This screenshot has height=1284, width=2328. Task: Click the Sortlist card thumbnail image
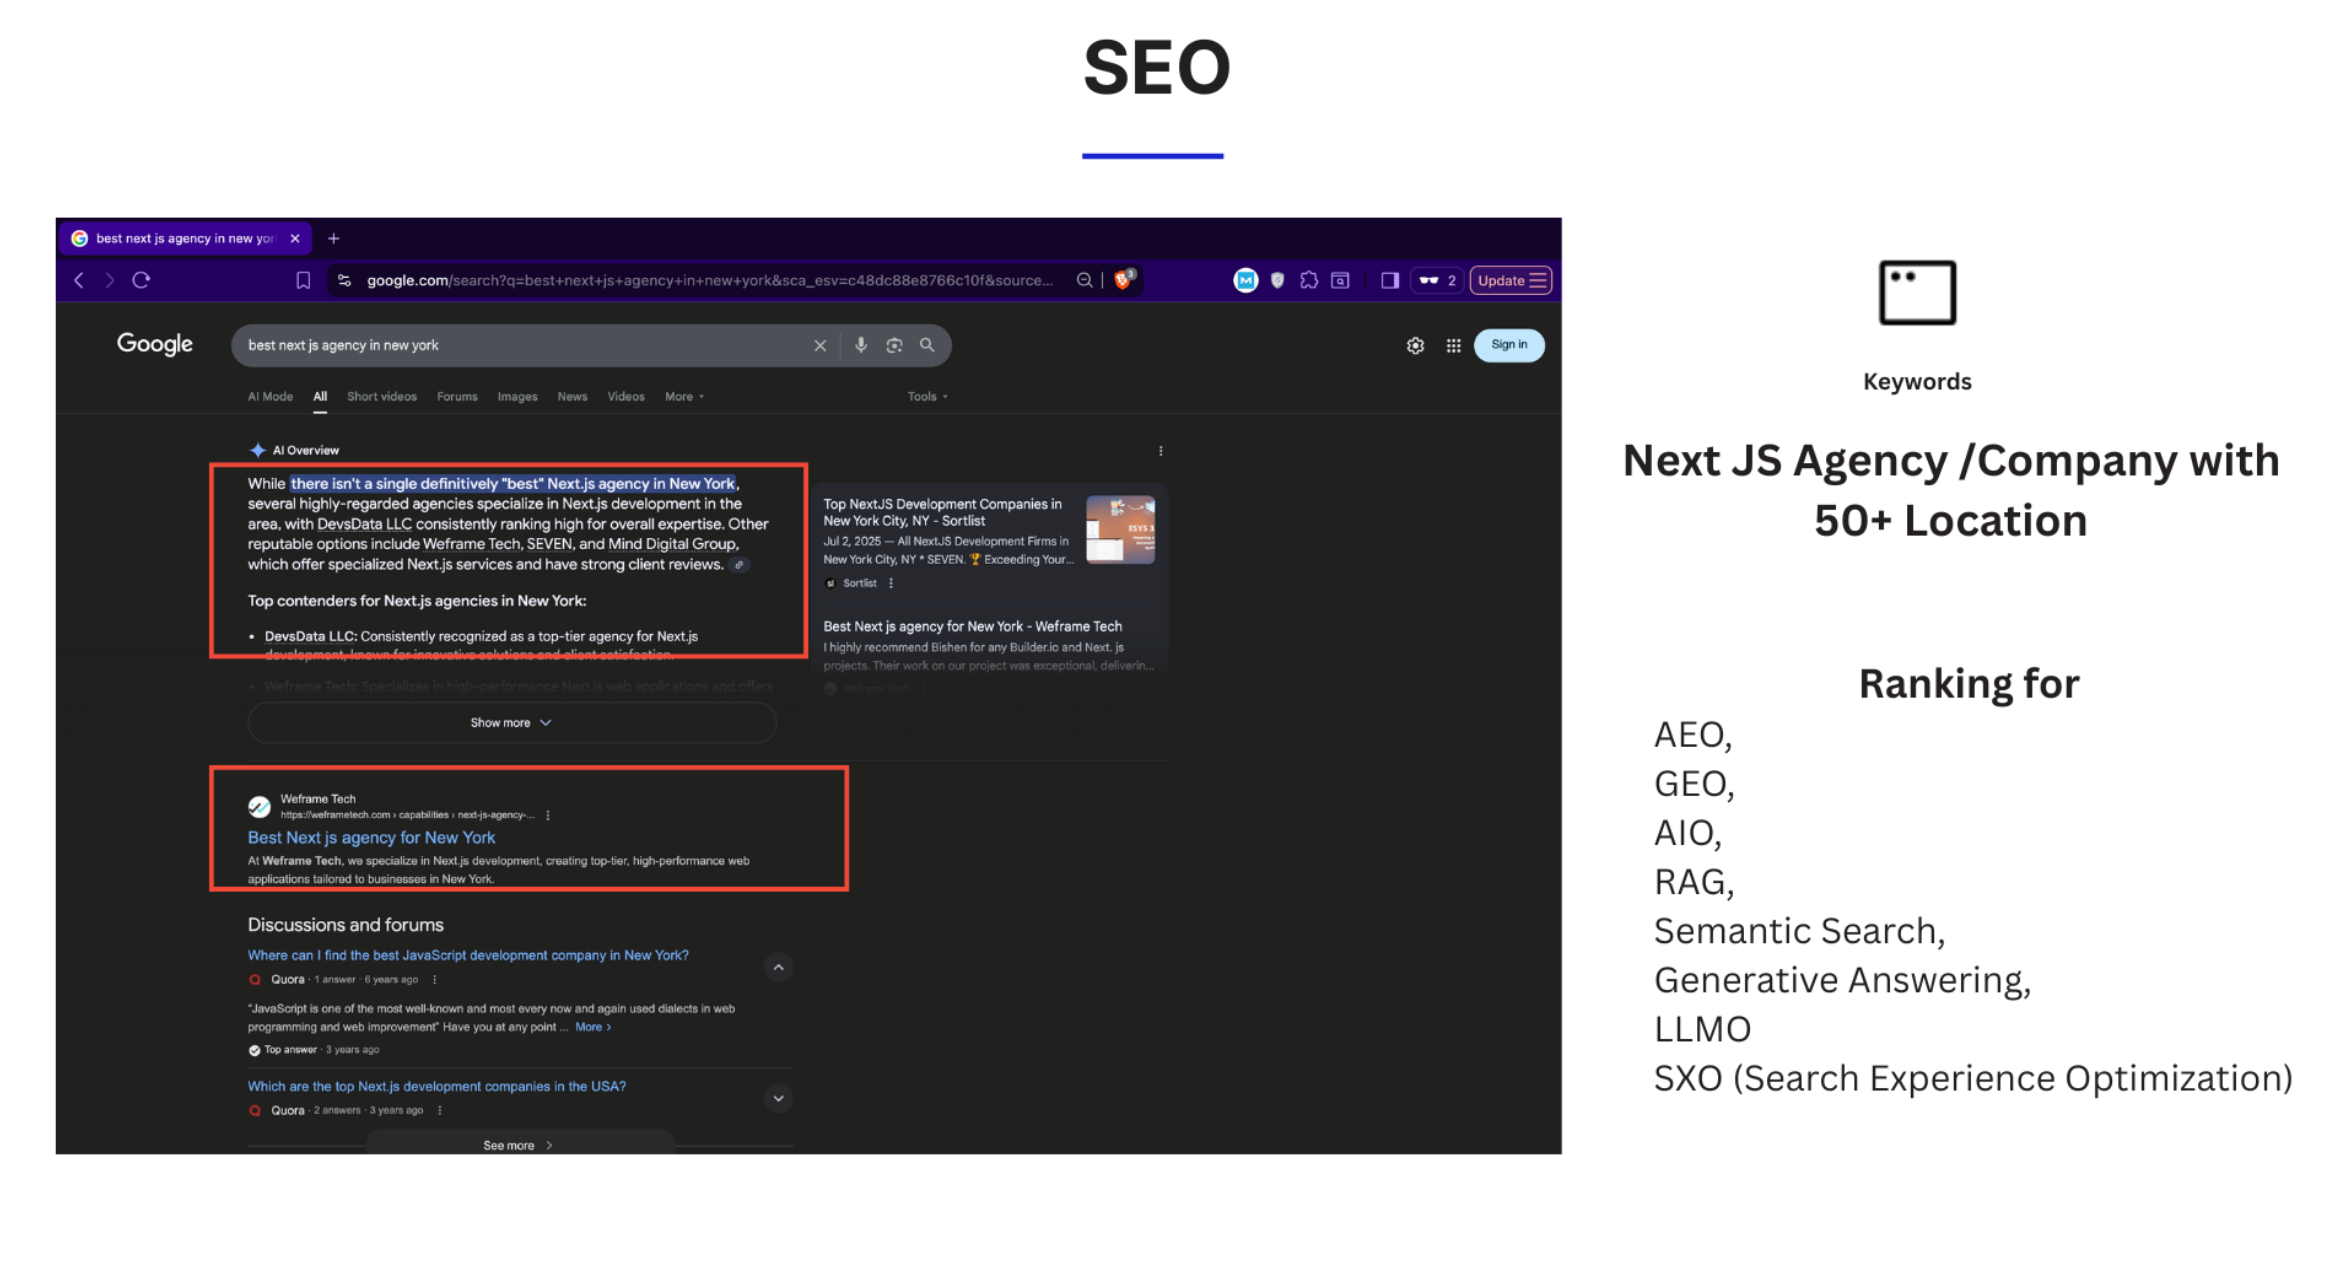[1120, 530]
